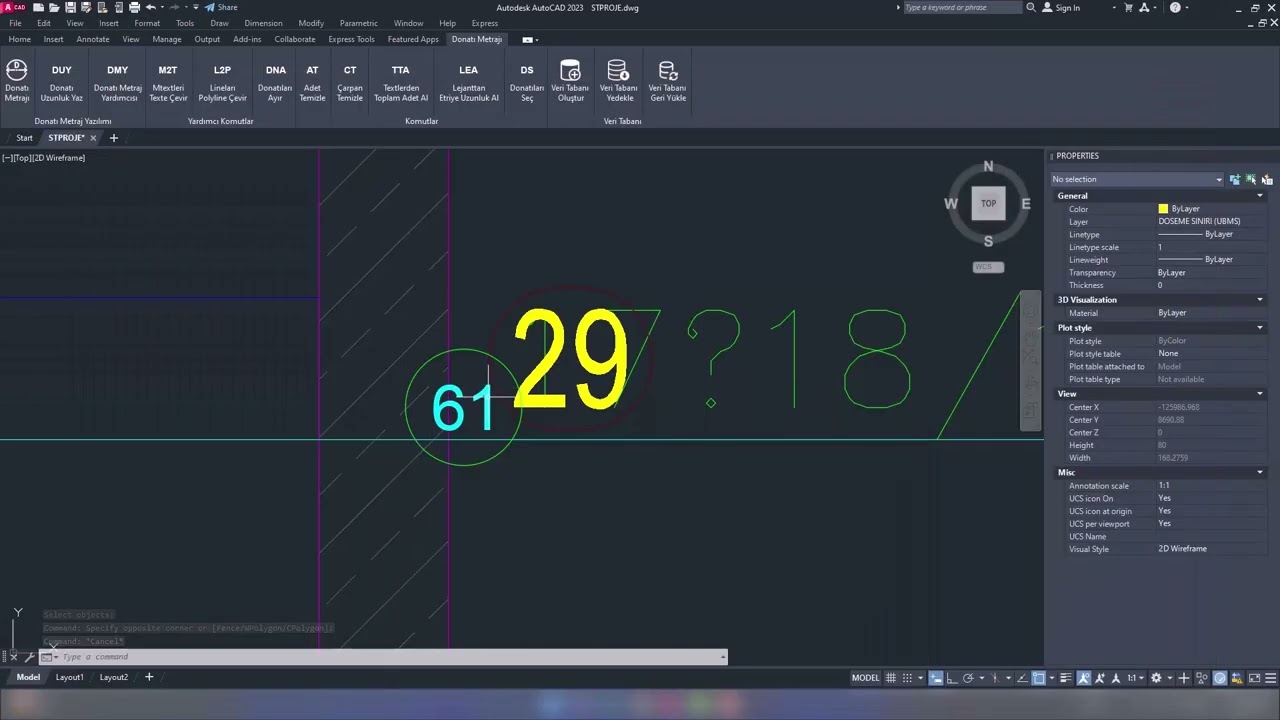Collapse the Misc properties section
Viewport: 1280px width, 720px height.
pos(1260,472)
